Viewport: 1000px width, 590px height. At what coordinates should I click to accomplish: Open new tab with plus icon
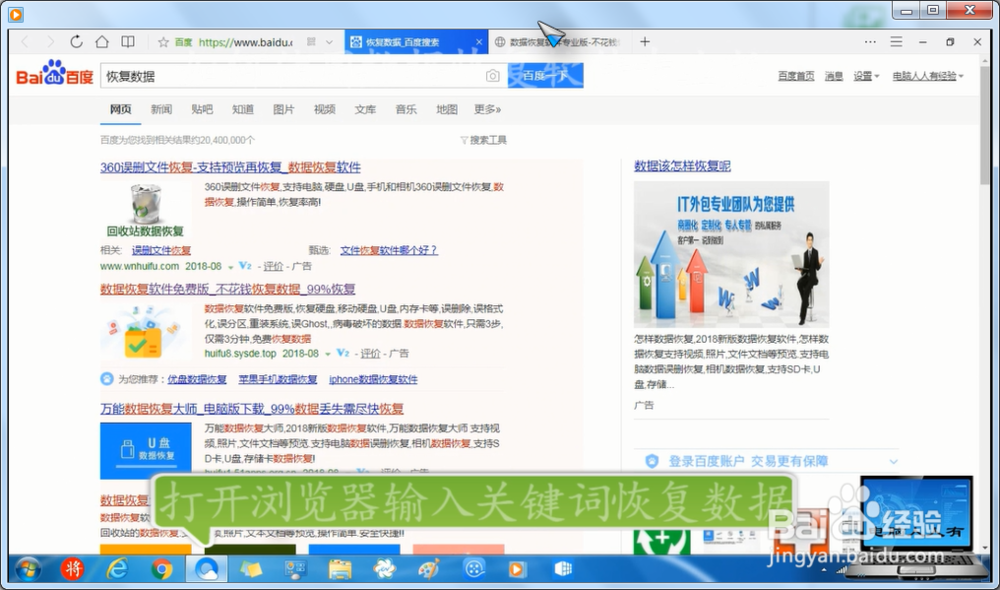click(x=645, y=41)
